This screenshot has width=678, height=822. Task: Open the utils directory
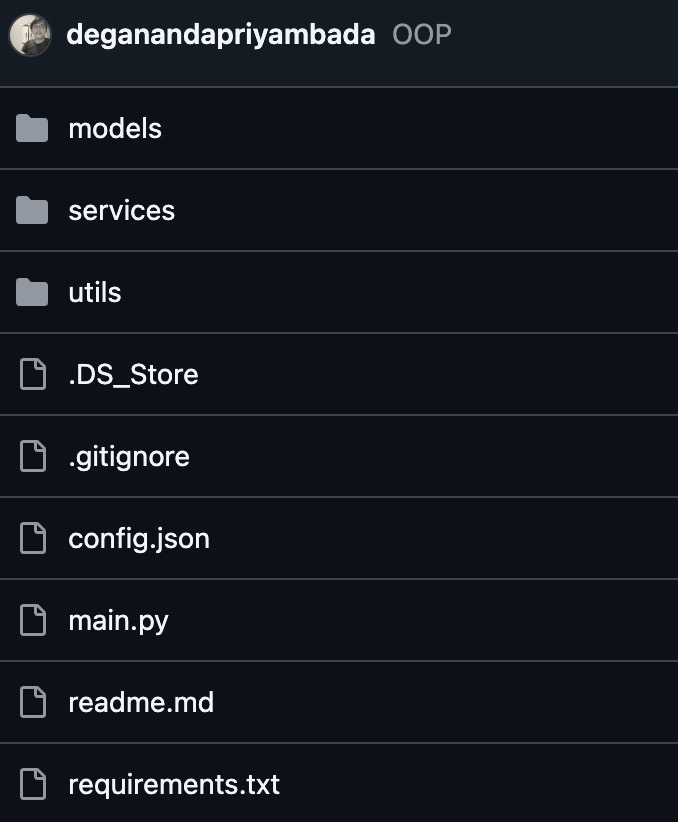[95, 292]
